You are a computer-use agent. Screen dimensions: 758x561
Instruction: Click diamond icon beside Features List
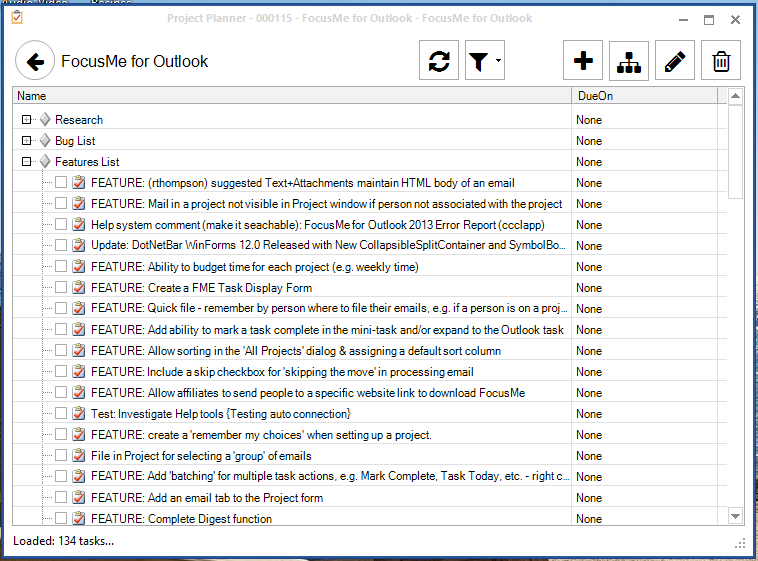(45, 162)
